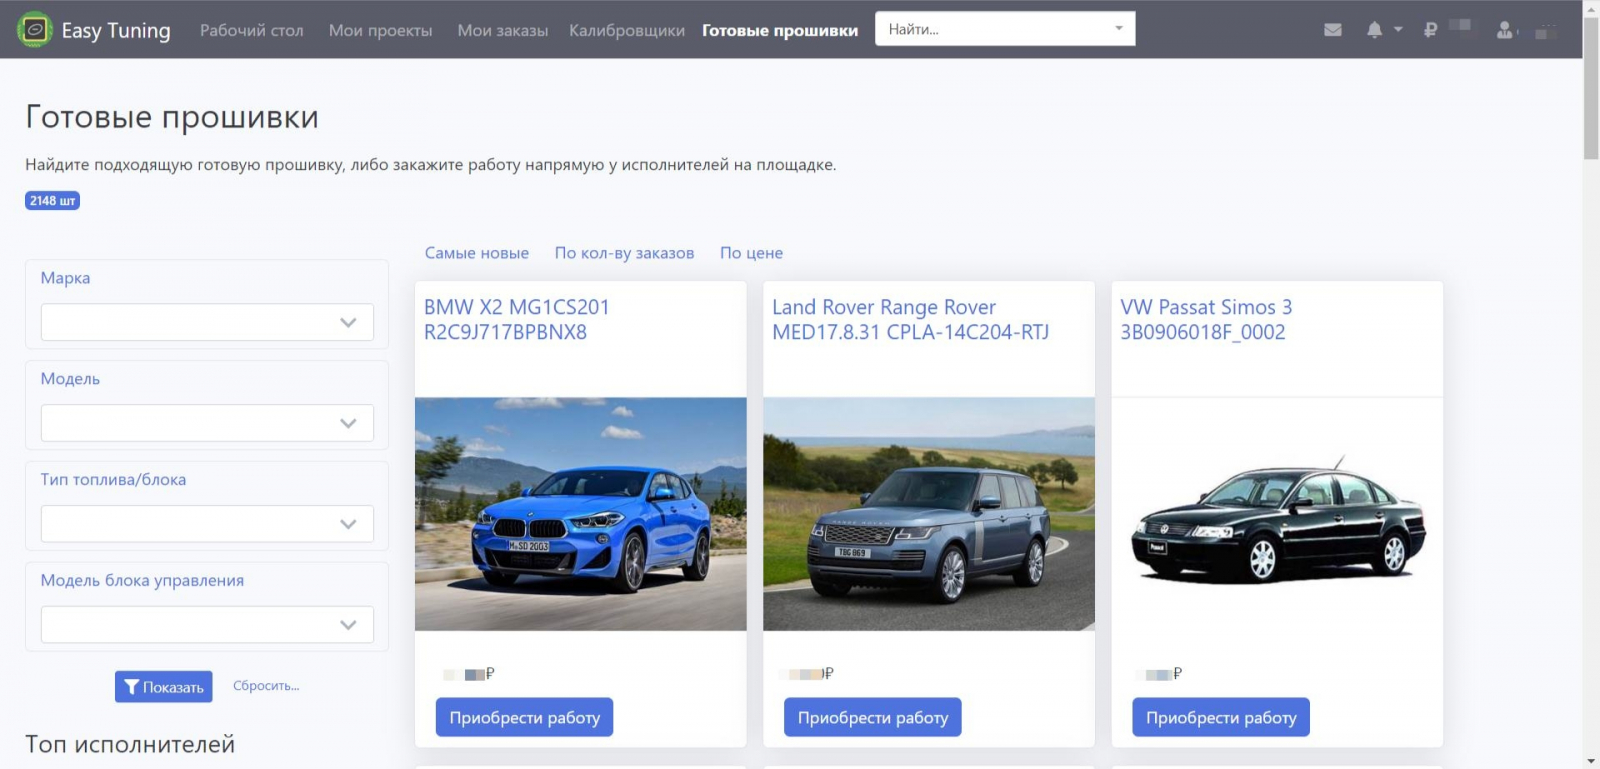
Task: Click Приобрести работу for VW Passat
Action: [1221, 717]
